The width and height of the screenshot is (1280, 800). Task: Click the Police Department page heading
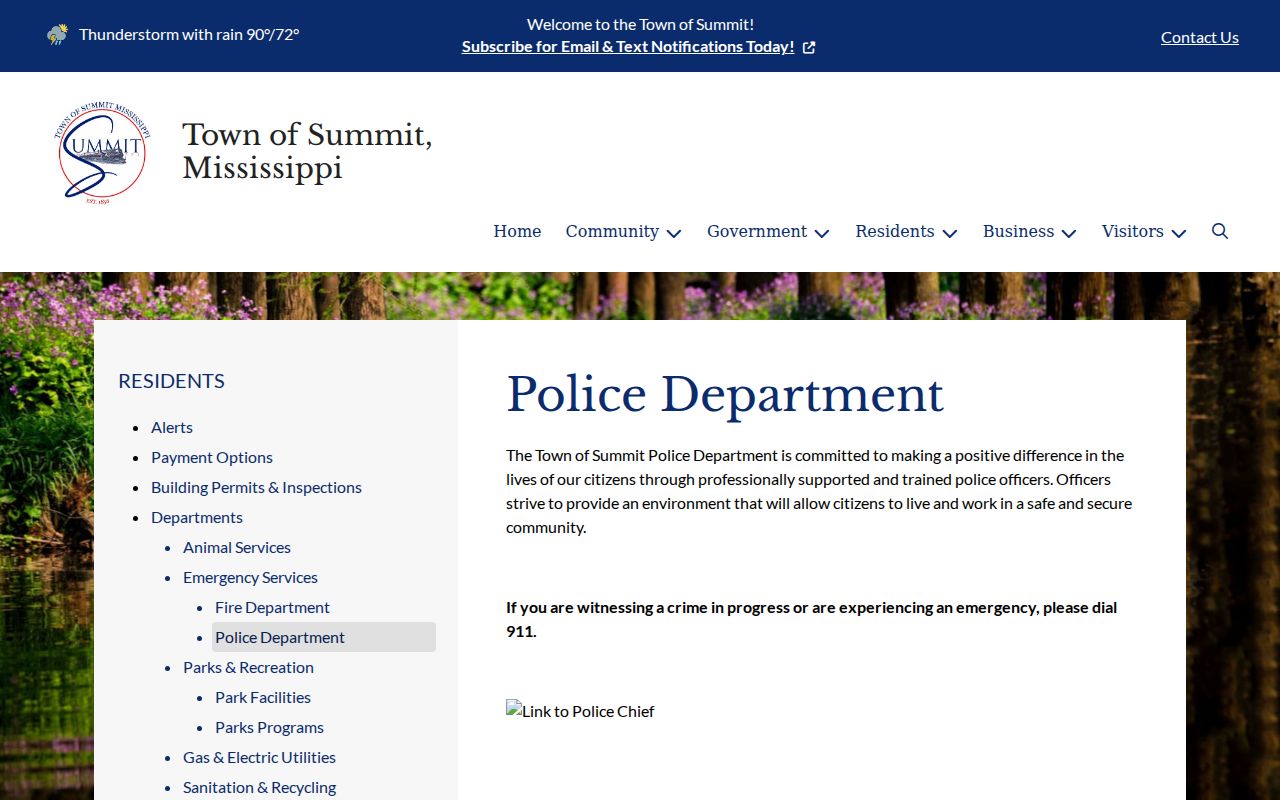point(725,394)
